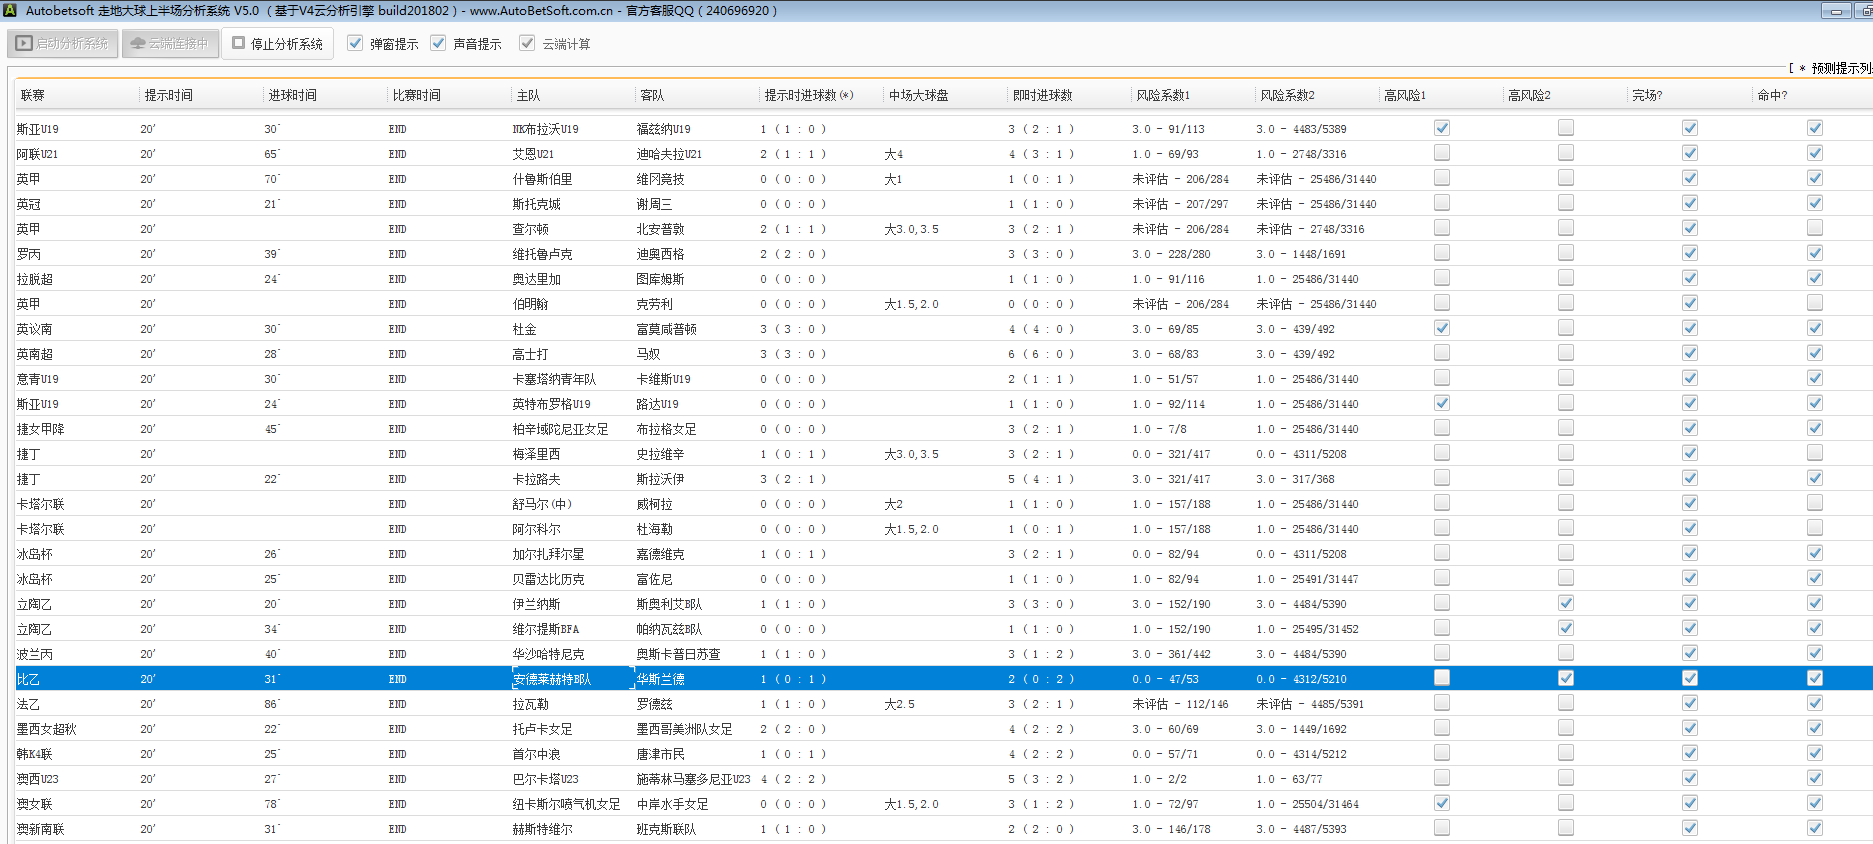This screenshot has width=1873, height=844.
Task: Click the 安德莱赫特BFA home team cell
Action: point(552,679)
